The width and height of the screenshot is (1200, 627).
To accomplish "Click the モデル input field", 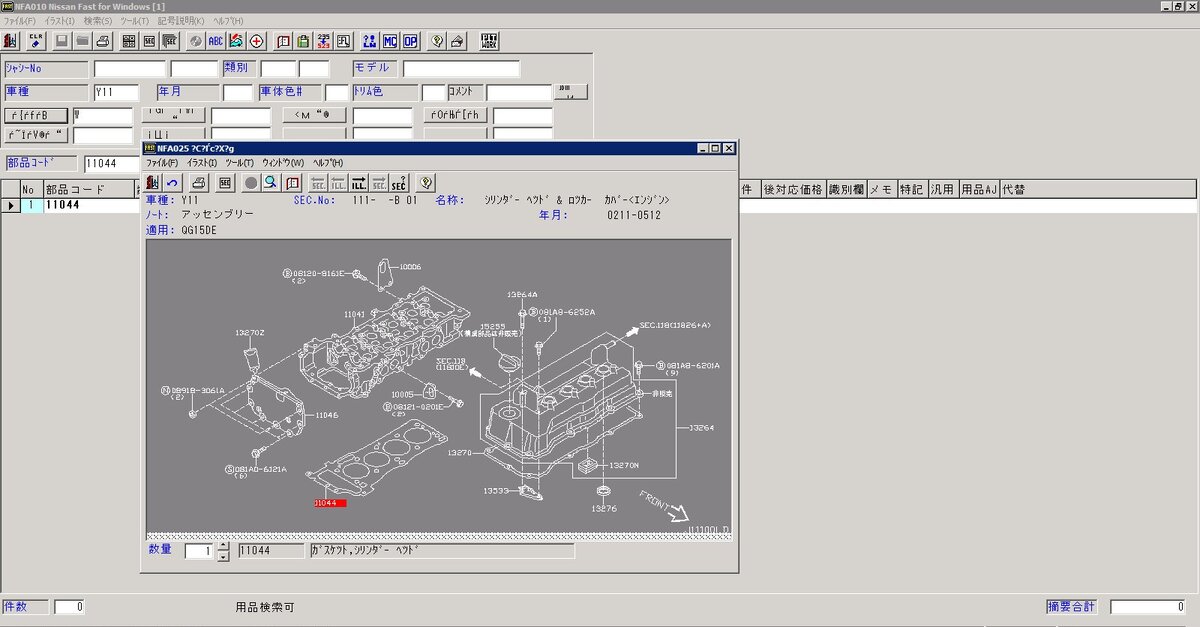I will 461,69.
